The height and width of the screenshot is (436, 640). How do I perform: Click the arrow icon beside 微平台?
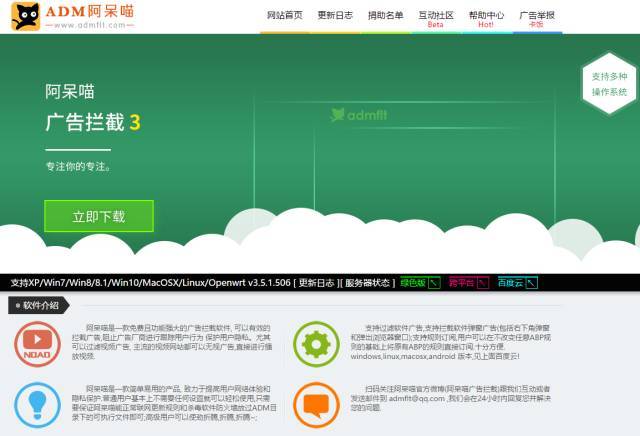pos(483,283)
